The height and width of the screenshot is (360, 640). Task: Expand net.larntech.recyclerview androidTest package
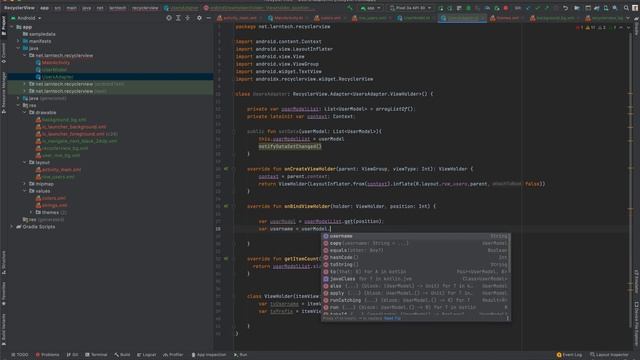point(24,84)
